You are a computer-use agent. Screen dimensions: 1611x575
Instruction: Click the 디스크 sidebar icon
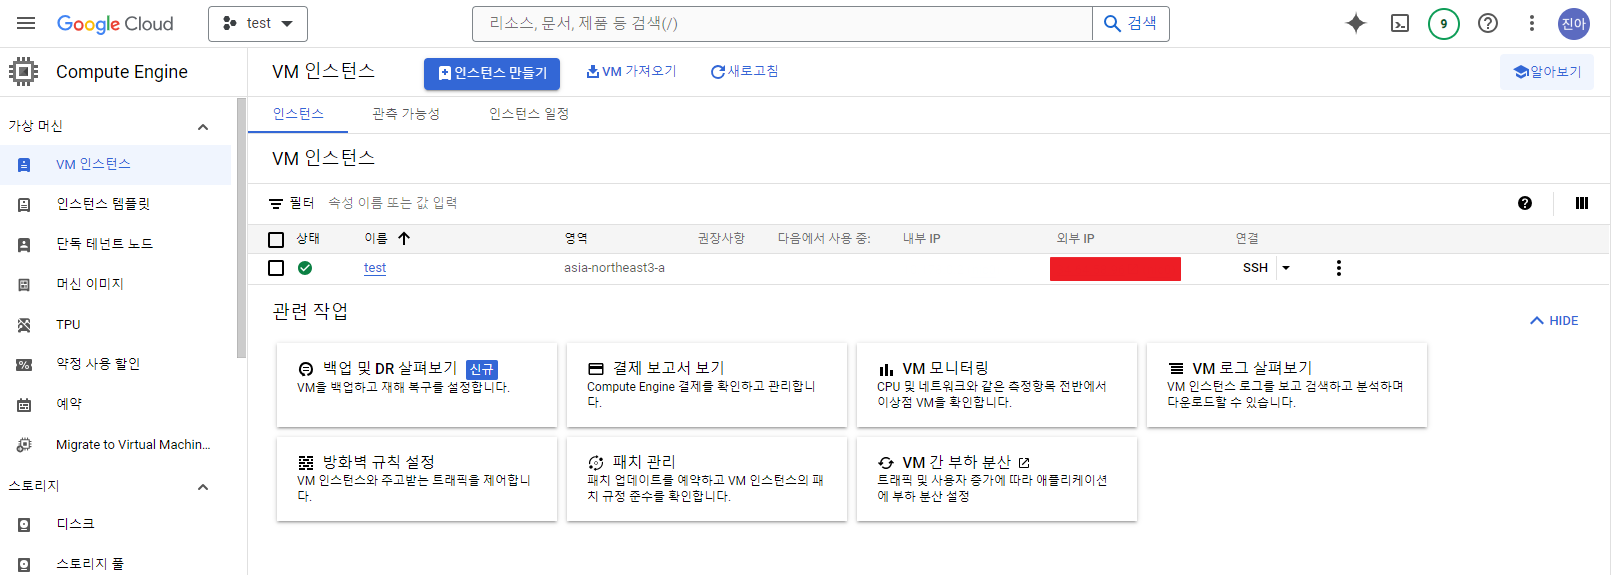click(x=24, y=525)
